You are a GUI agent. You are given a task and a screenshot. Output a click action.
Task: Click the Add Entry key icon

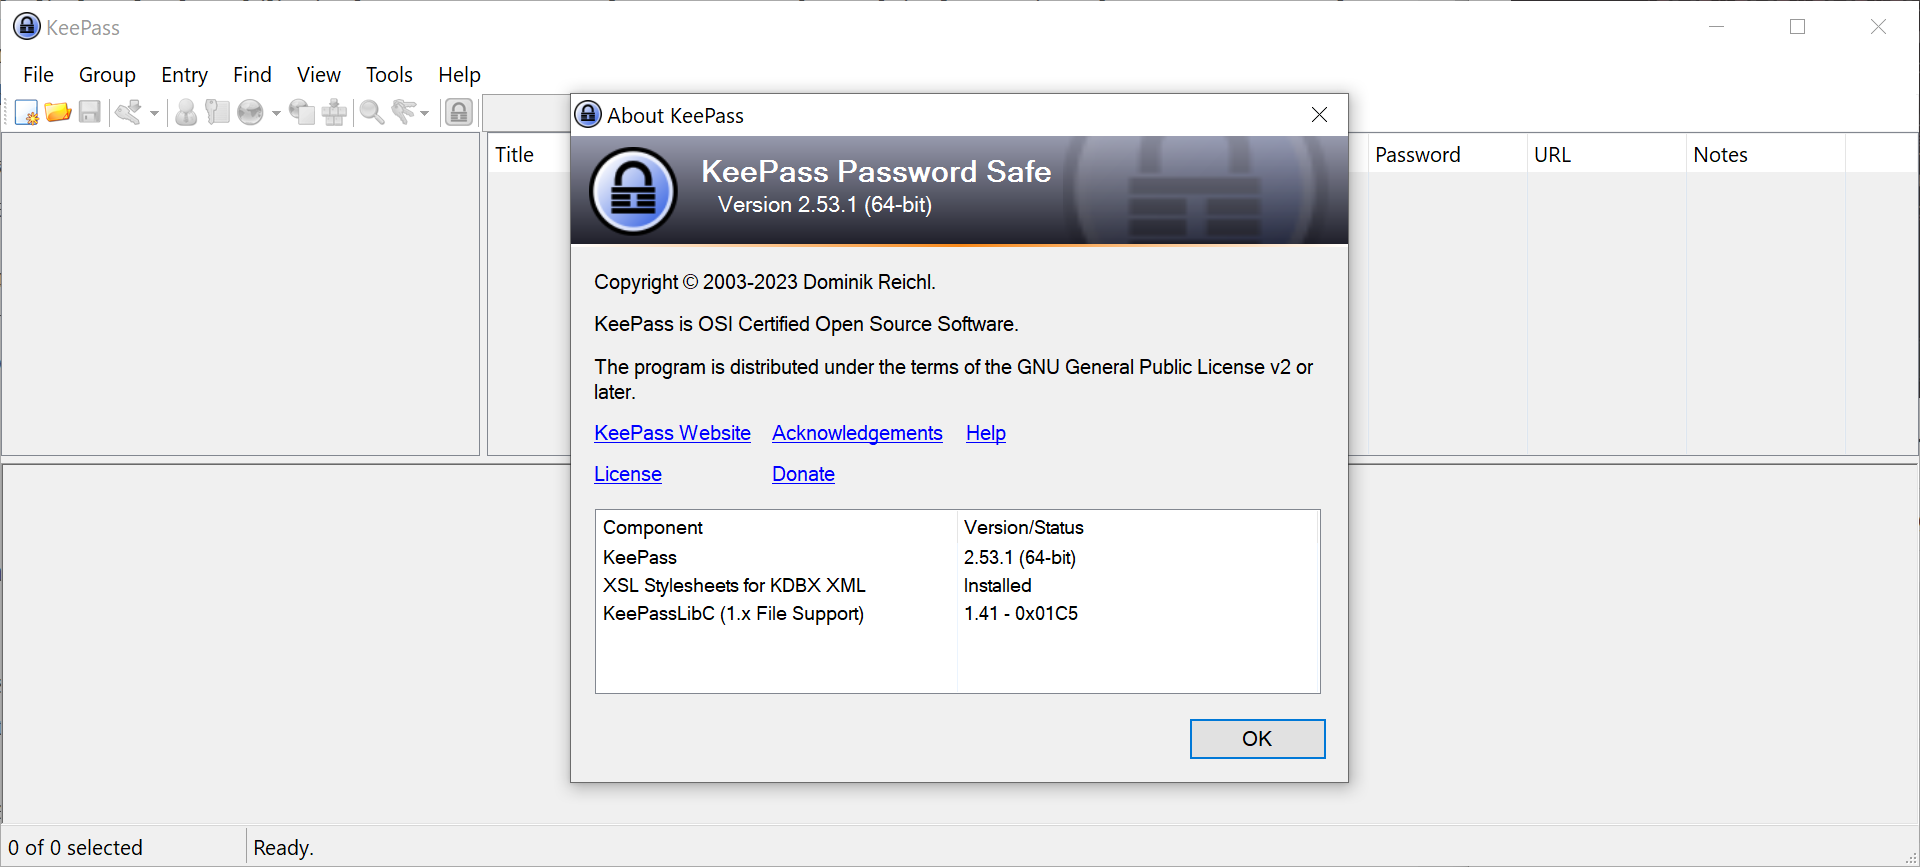[x=128, y=112]
